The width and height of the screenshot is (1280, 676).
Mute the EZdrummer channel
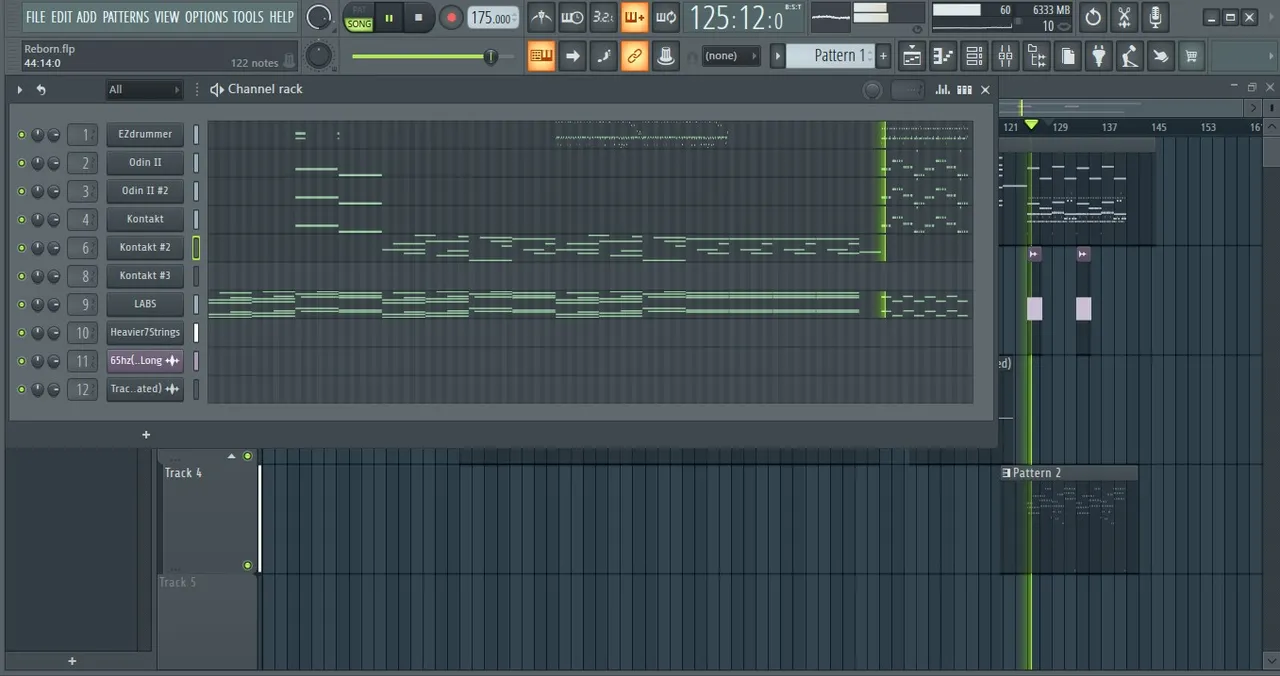pyautogui.click(x=21, y=134)
